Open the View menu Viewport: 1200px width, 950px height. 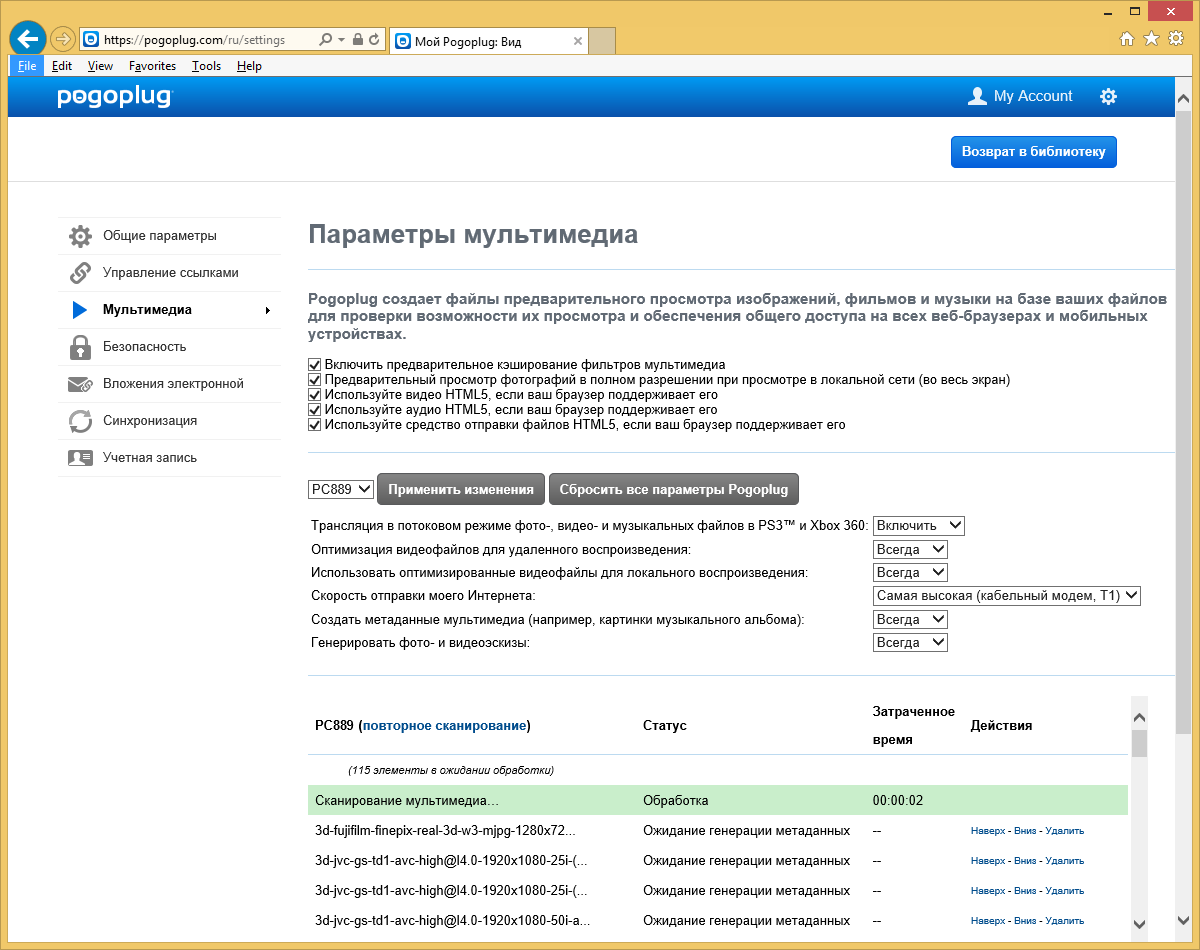pos(100,66)
